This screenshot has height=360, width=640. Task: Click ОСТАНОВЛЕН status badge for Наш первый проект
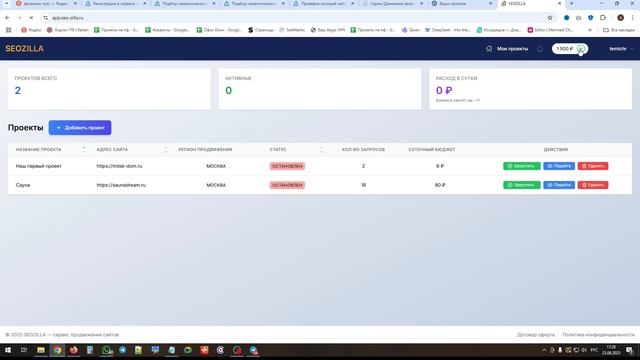(287, 166)
